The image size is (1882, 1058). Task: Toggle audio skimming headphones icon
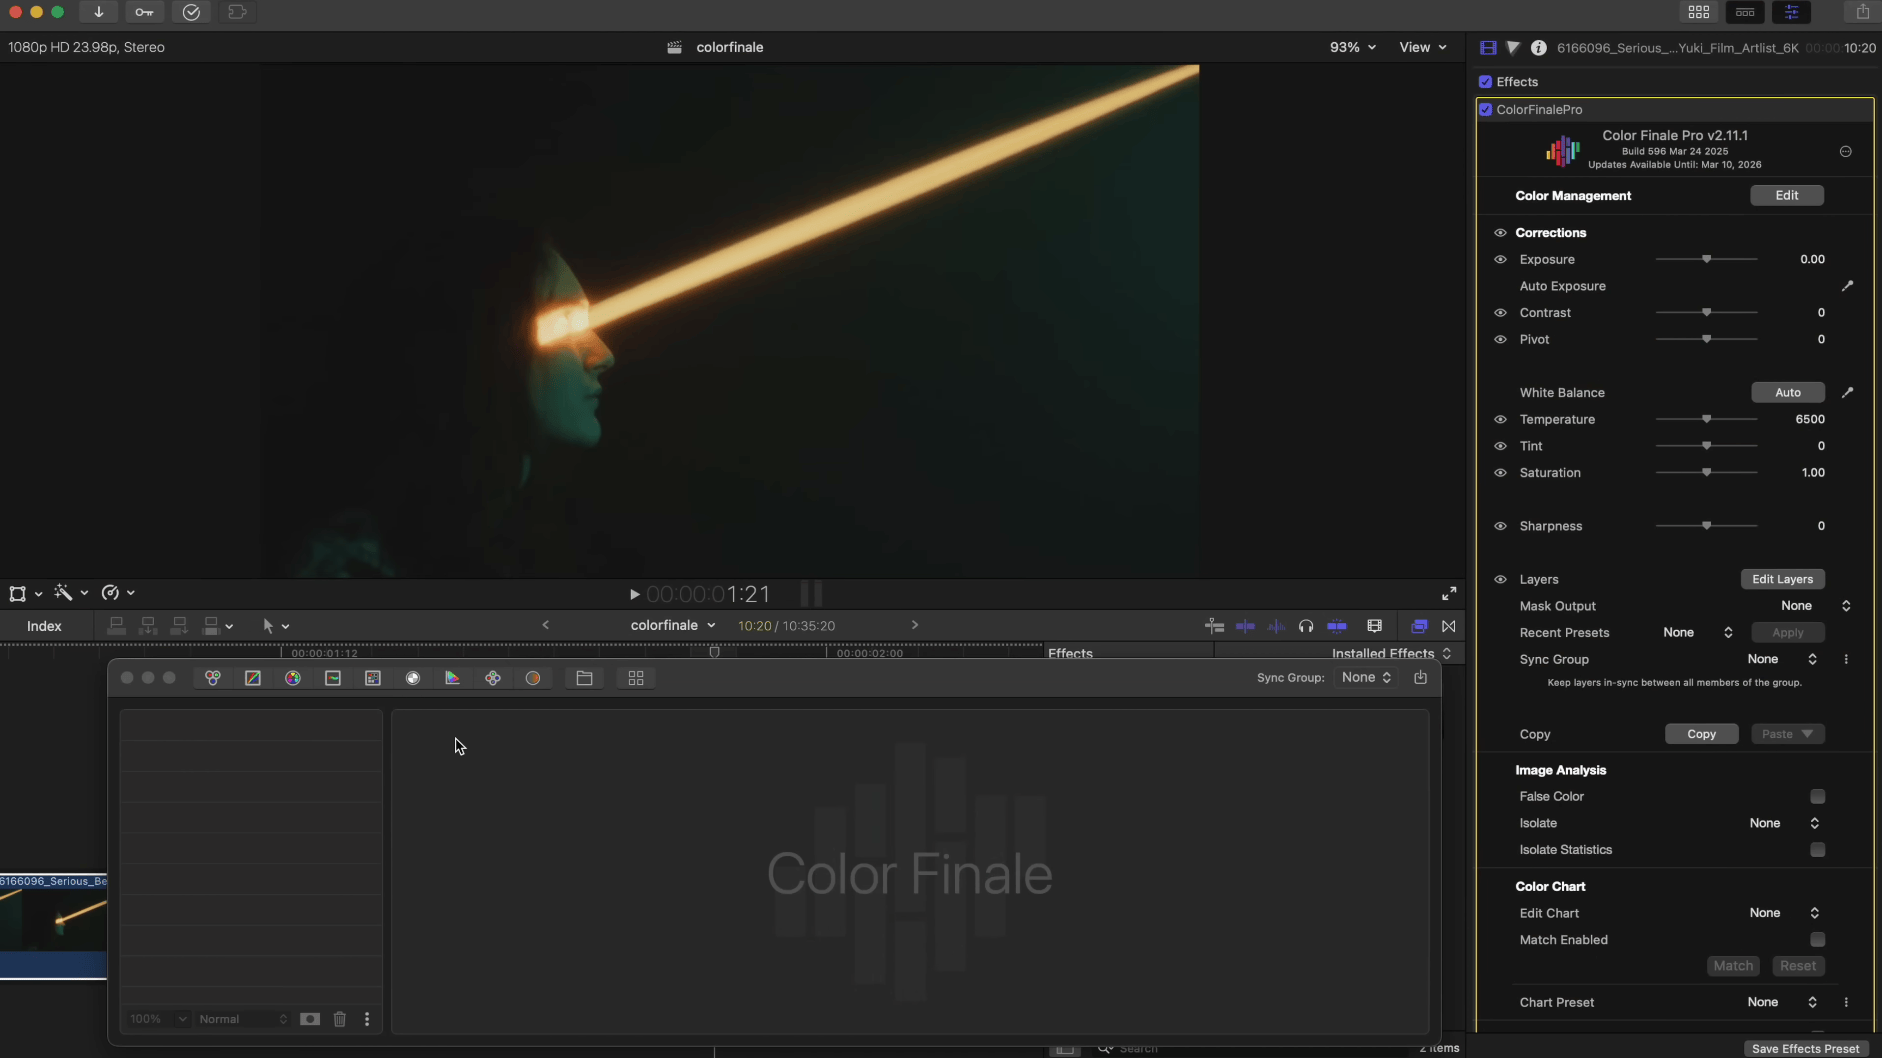point(1306,626)
